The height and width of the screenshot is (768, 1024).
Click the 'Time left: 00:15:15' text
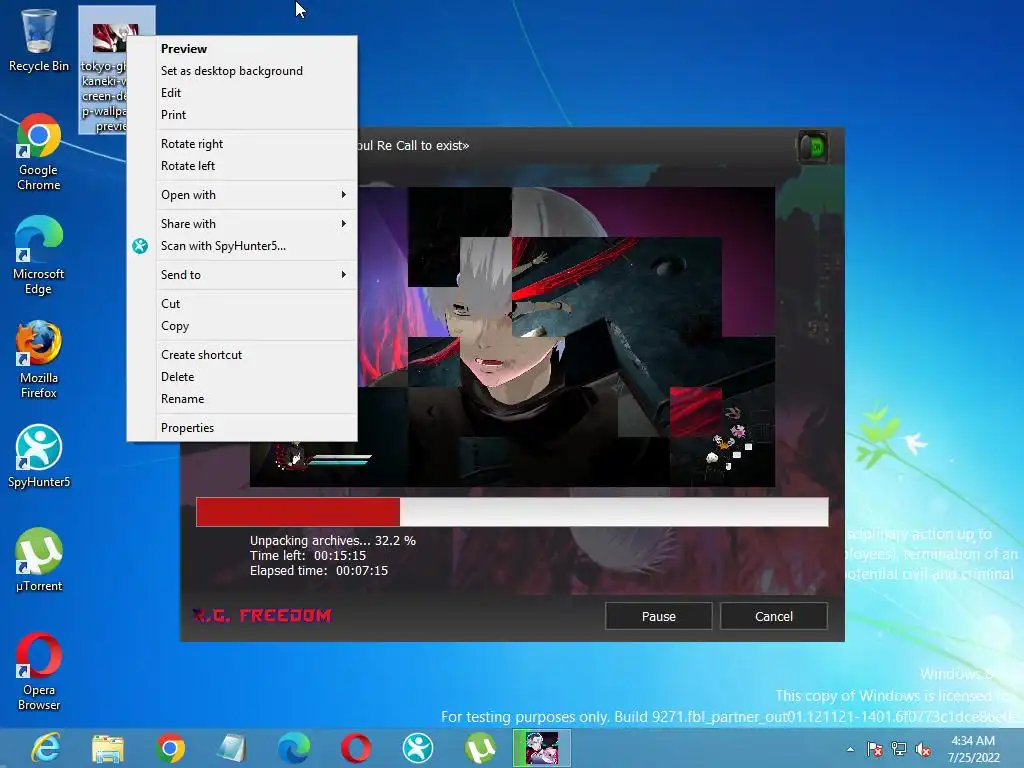click(308, 555)
